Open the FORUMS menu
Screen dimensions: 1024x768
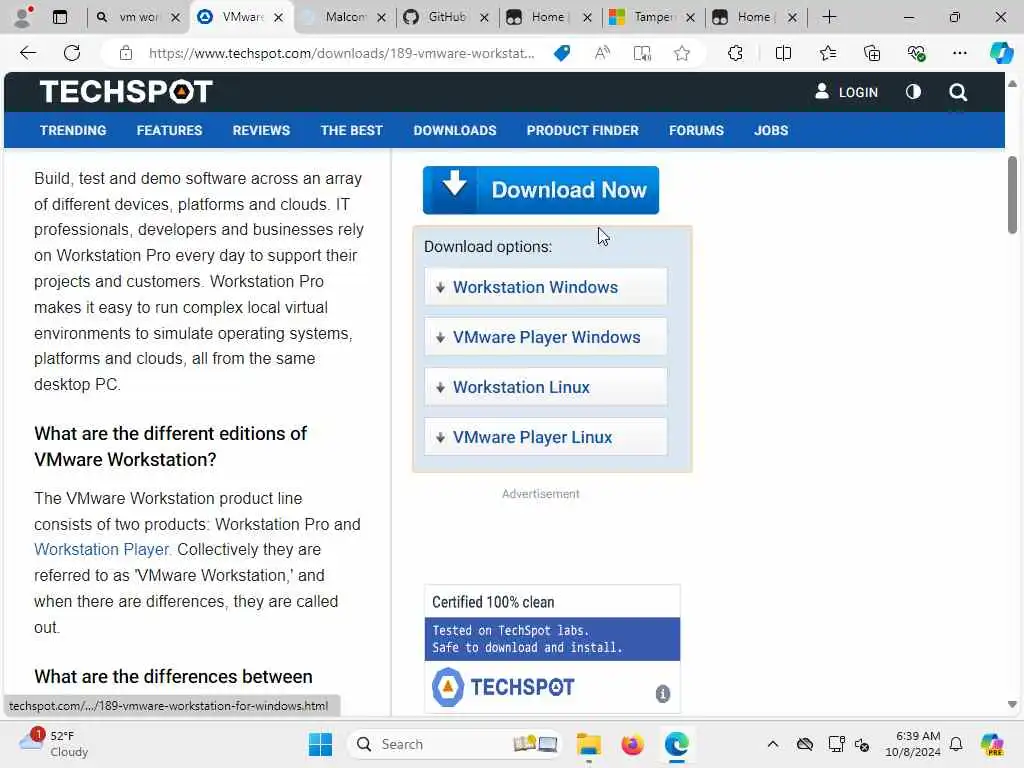696,131
